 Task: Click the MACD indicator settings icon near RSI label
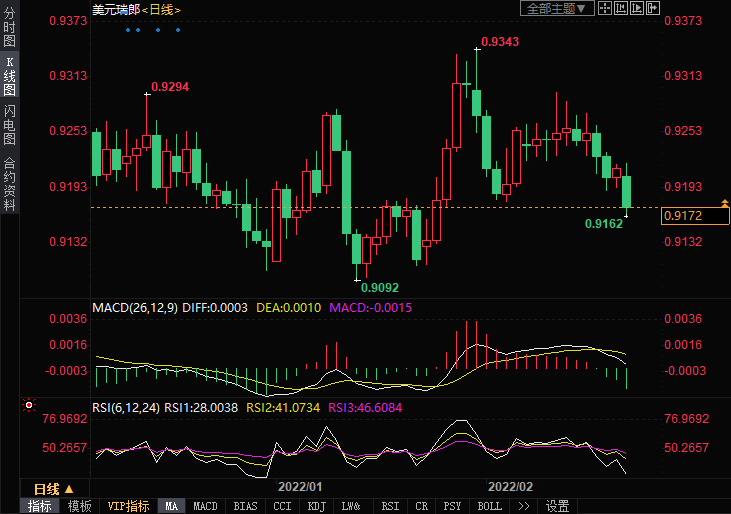pyautogui.click(x=29, y=406)
